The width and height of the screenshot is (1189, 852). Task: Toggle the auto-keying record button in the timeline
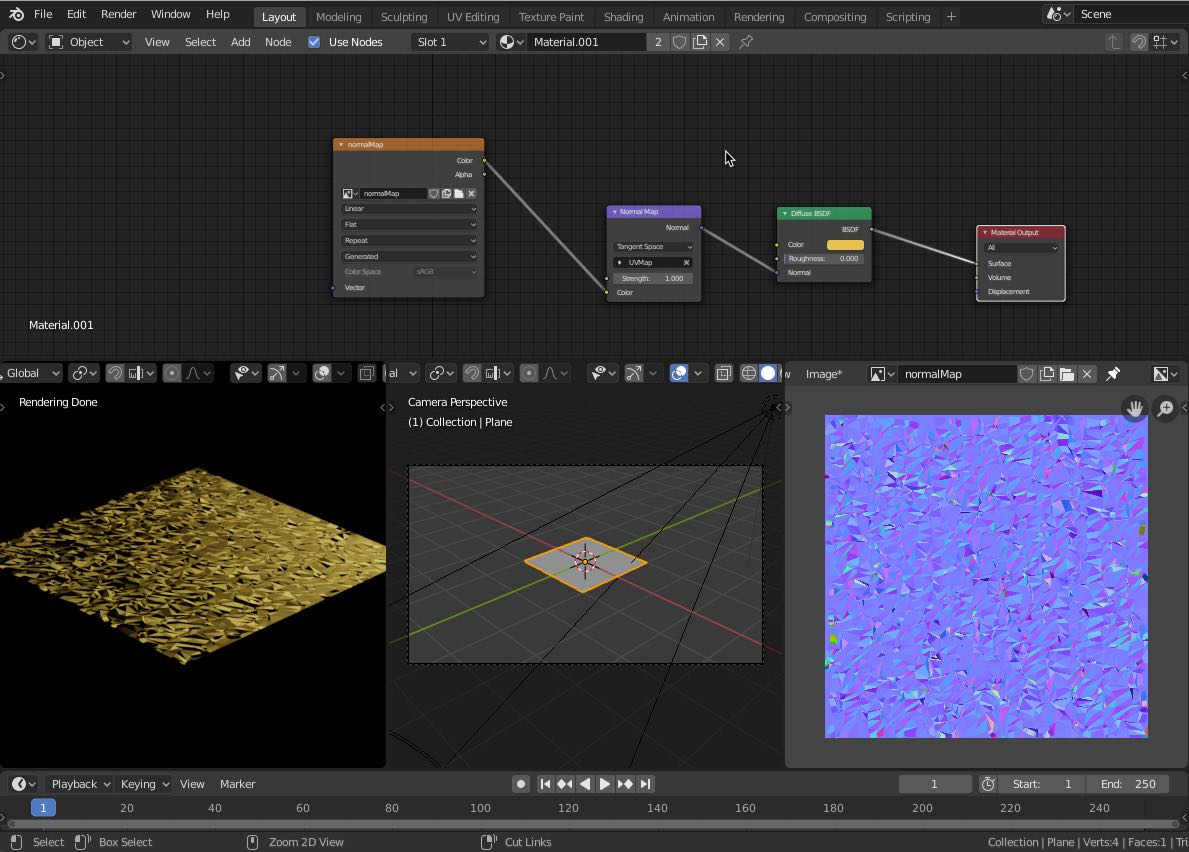(521, 784)
